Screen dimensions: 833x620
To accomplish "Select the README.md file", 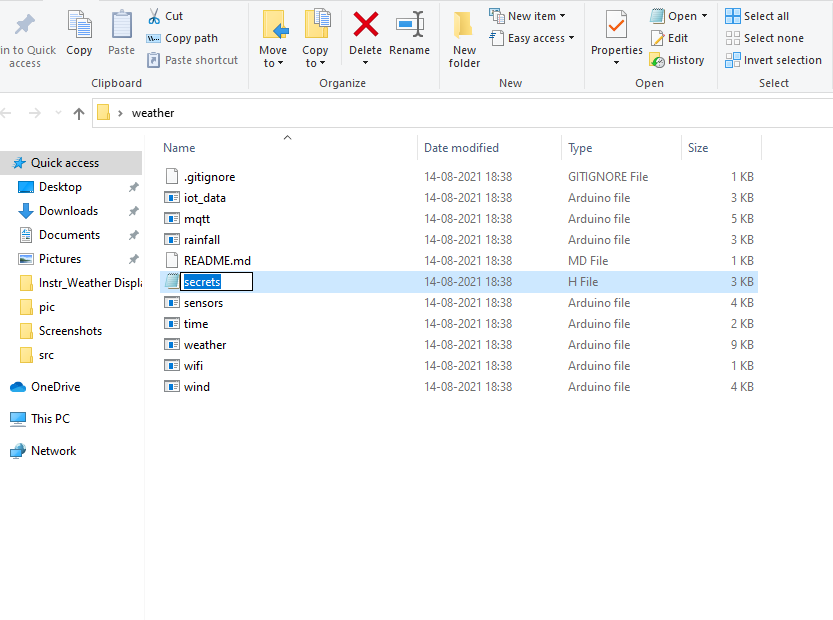I will 216,261.
